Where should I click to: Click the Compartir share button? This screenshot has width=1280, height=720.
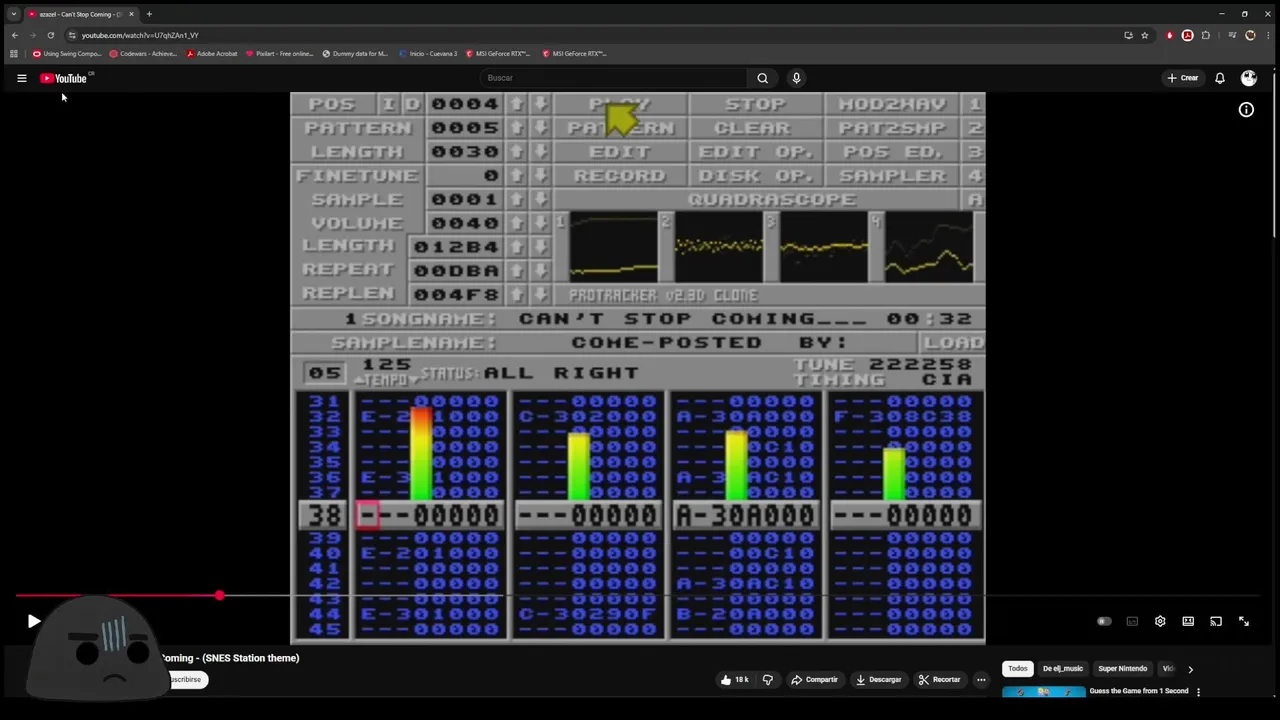point(814,680)
